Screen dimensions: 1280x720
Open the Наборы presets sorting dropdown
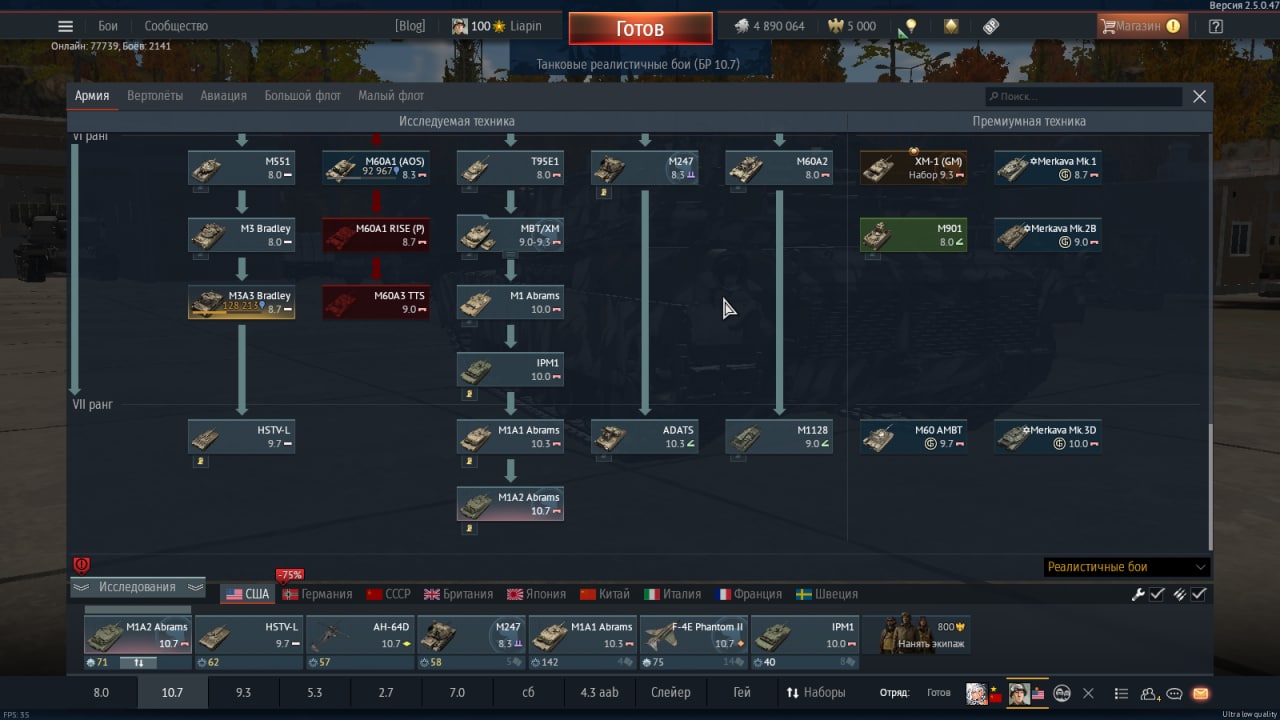pyautogui.click(x=816, y=692)
